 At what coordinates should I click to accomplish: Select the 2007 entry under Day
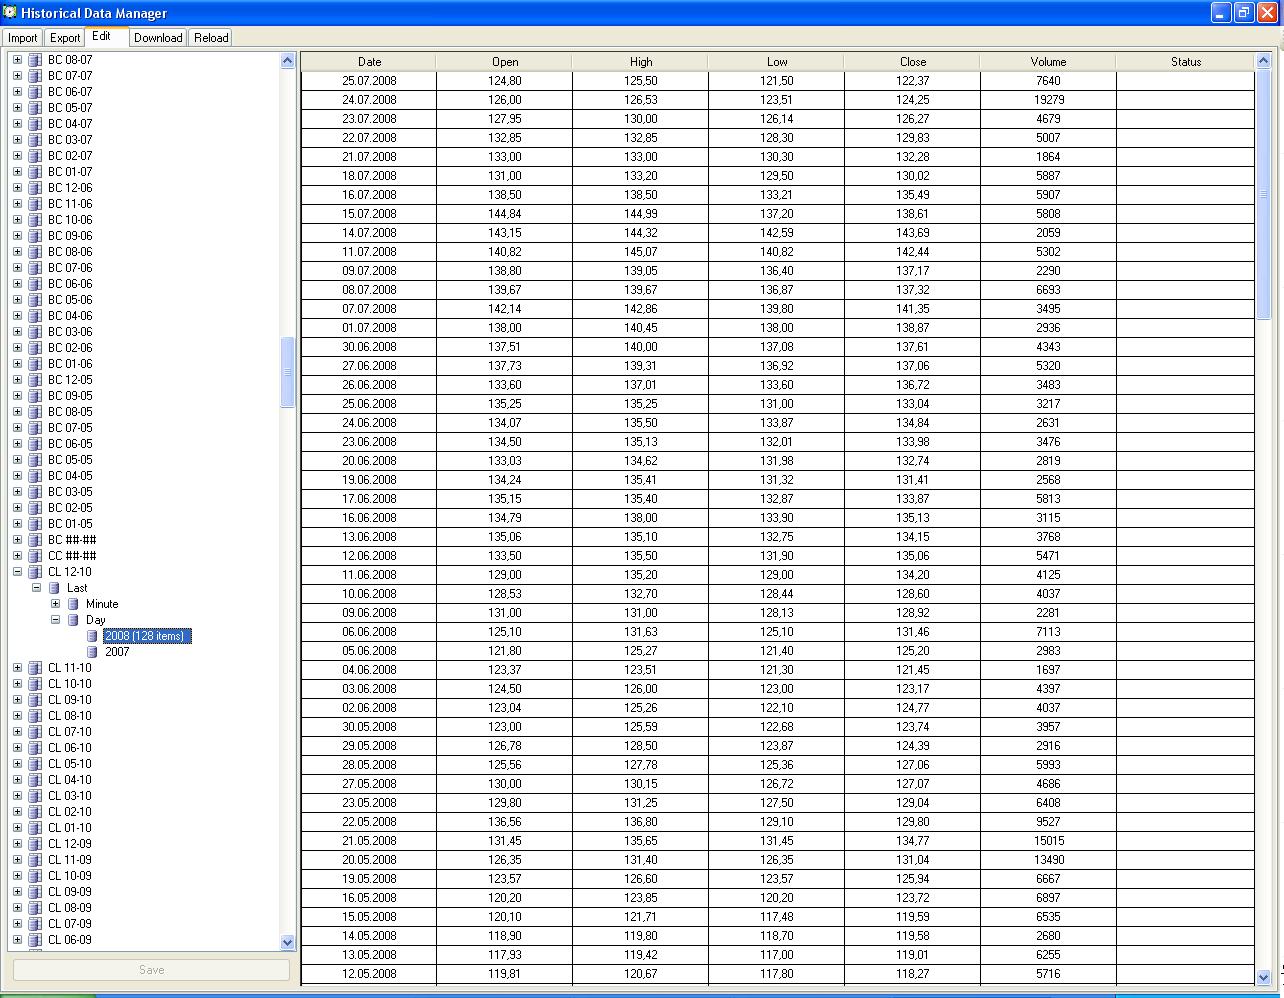tap(117, 652)
